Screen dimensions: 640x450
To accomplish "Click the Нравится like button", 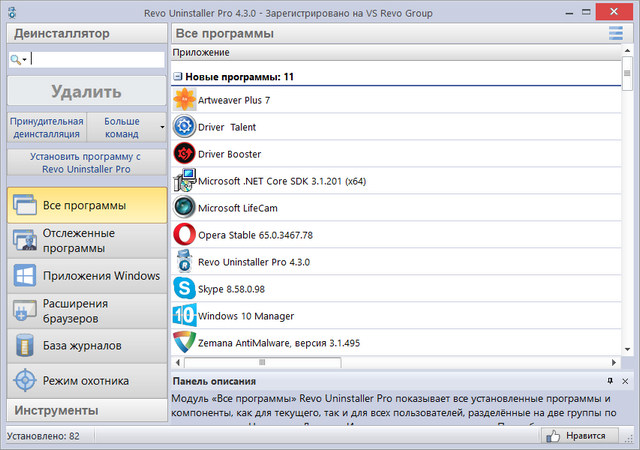I will 576,436.
